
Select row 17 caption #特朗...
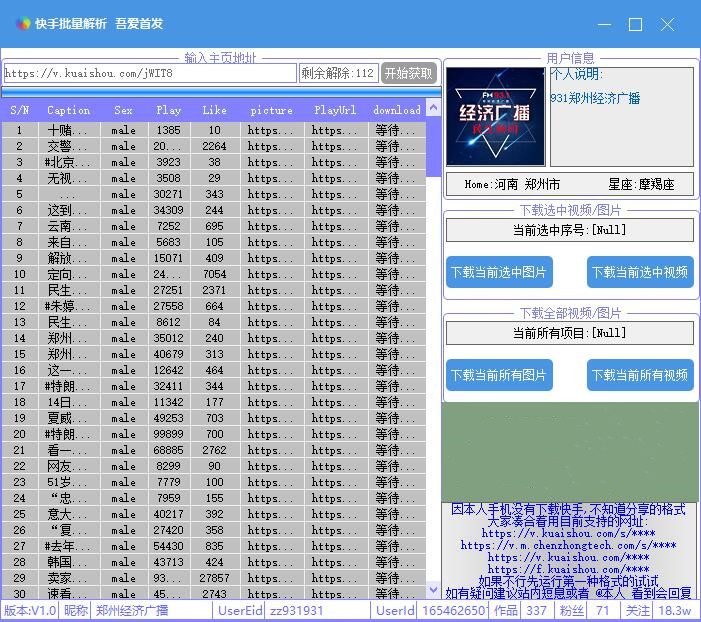pos(68,386)
